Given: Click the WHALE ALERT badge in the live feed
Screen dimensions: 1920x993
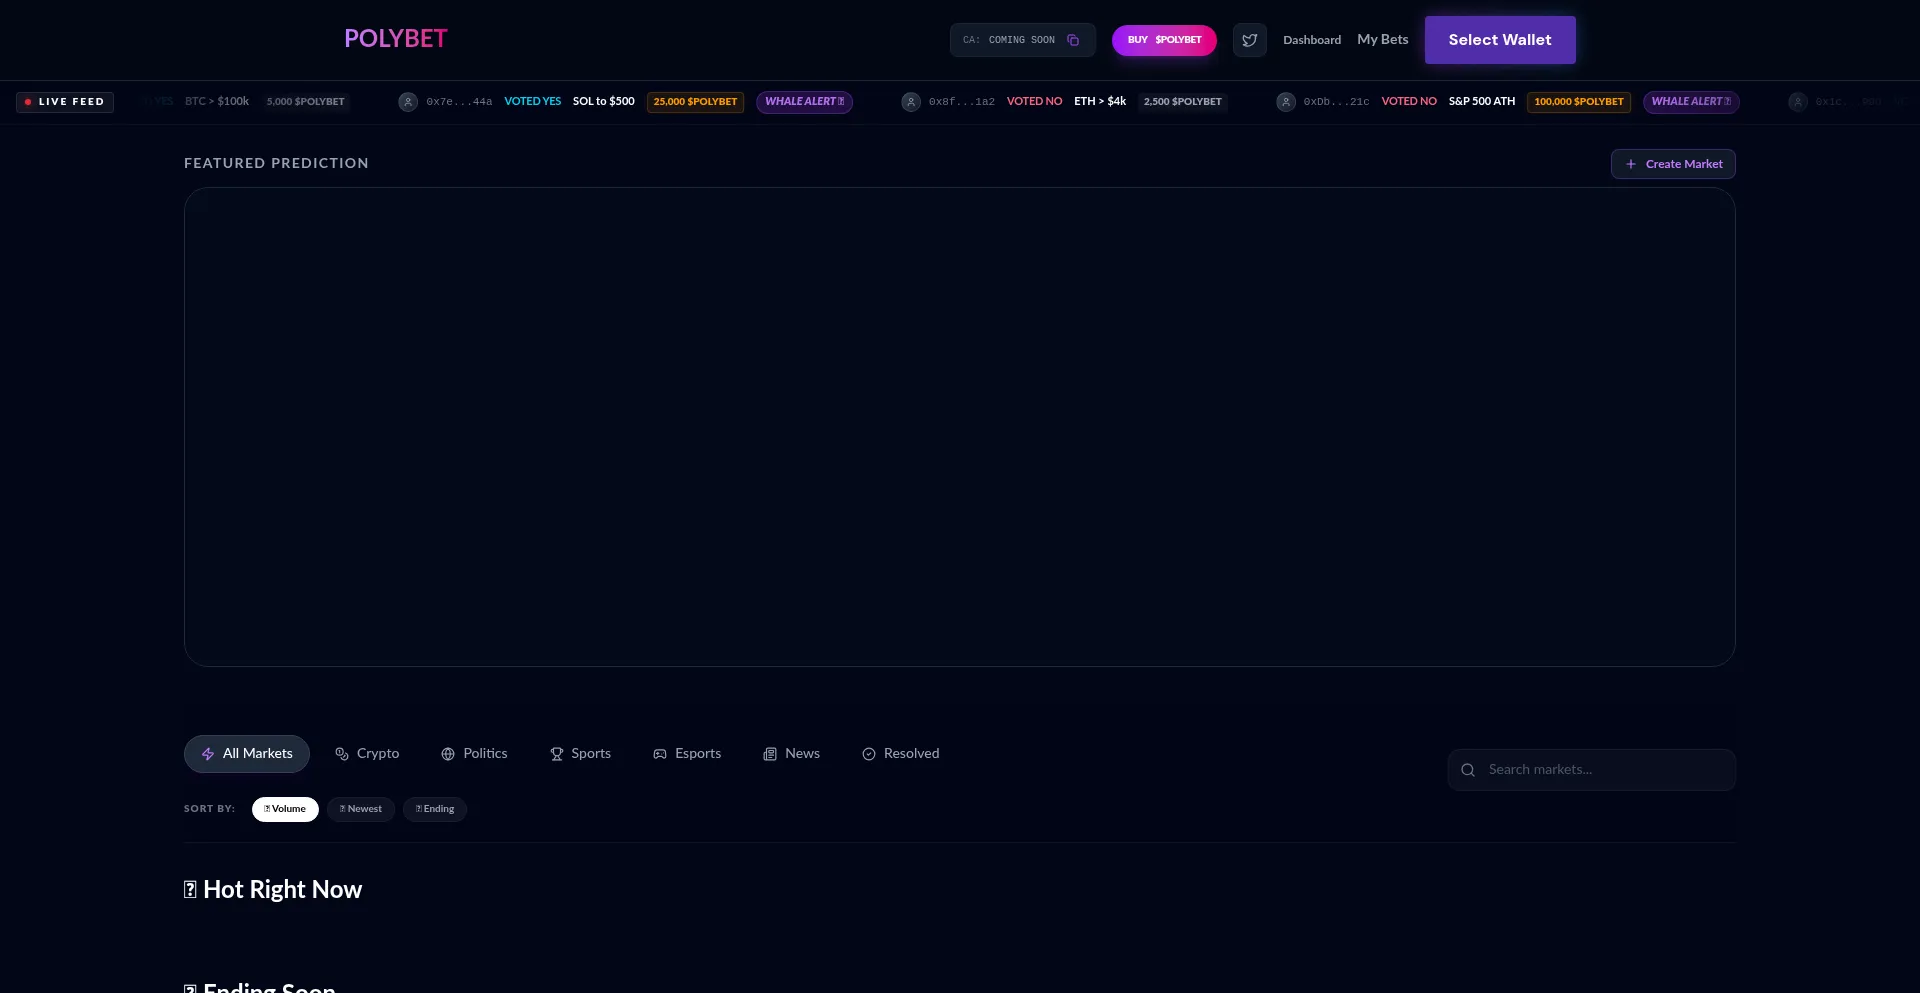Looking at the screenshot, I should pyautogui.click(x=805, y=102).
